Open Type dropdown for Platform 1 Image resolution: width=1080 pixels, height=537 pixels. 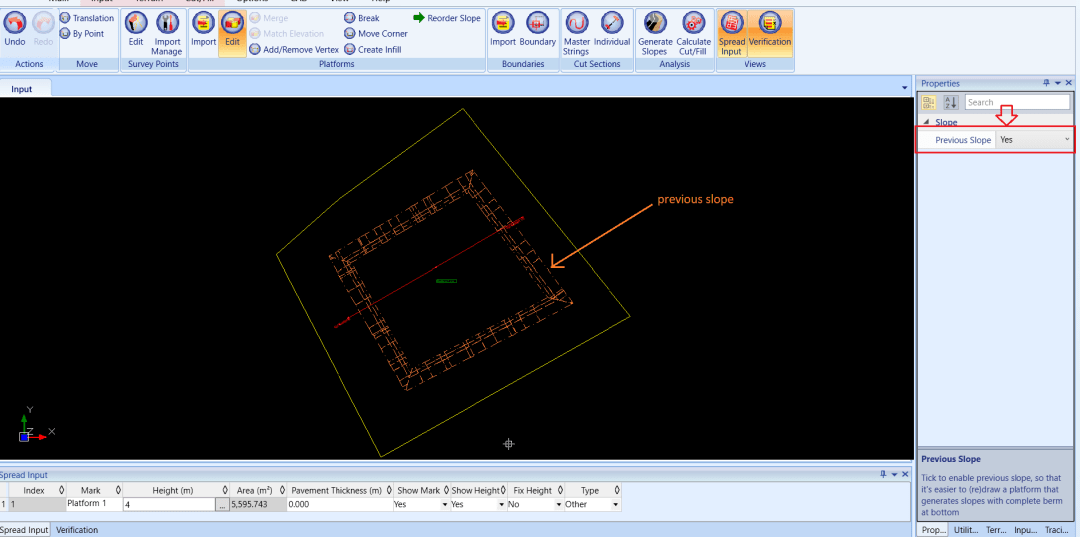coord(615,505)
